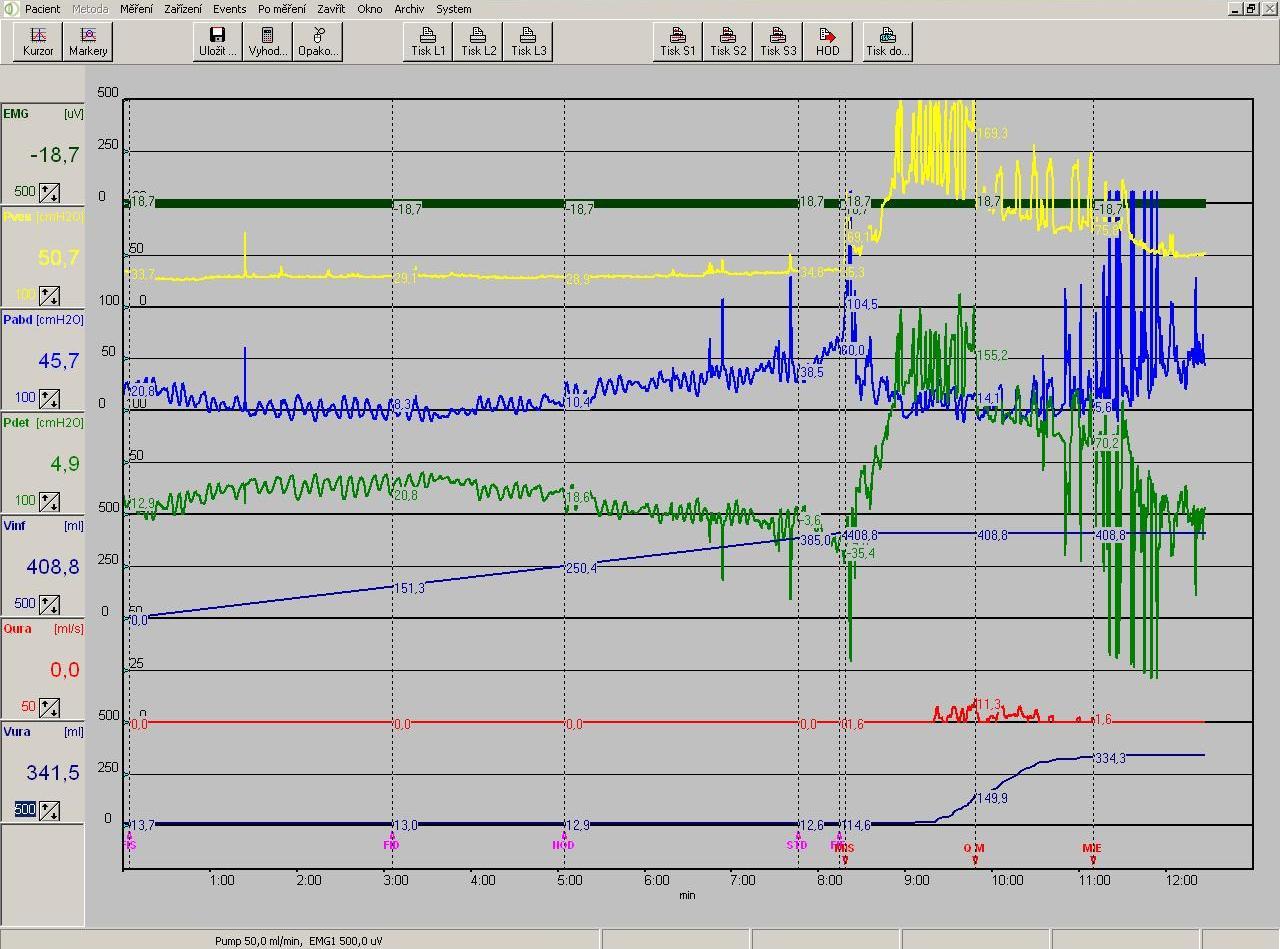Select the STD event marker
1280x949 pixels.
click(797, 842)
